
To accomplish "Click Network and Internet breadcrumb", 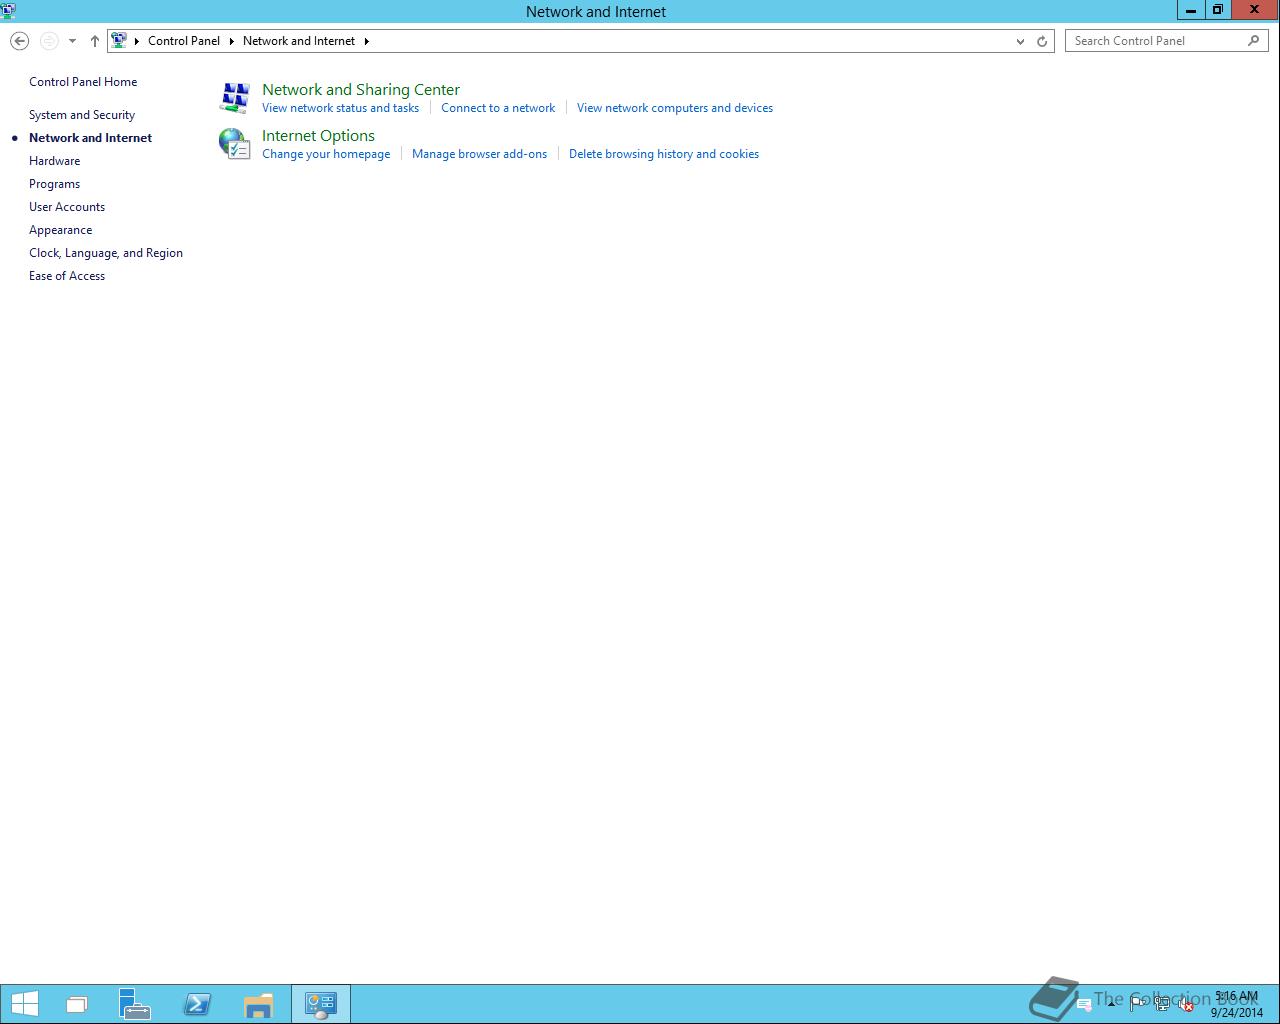I will coord(299,41).
